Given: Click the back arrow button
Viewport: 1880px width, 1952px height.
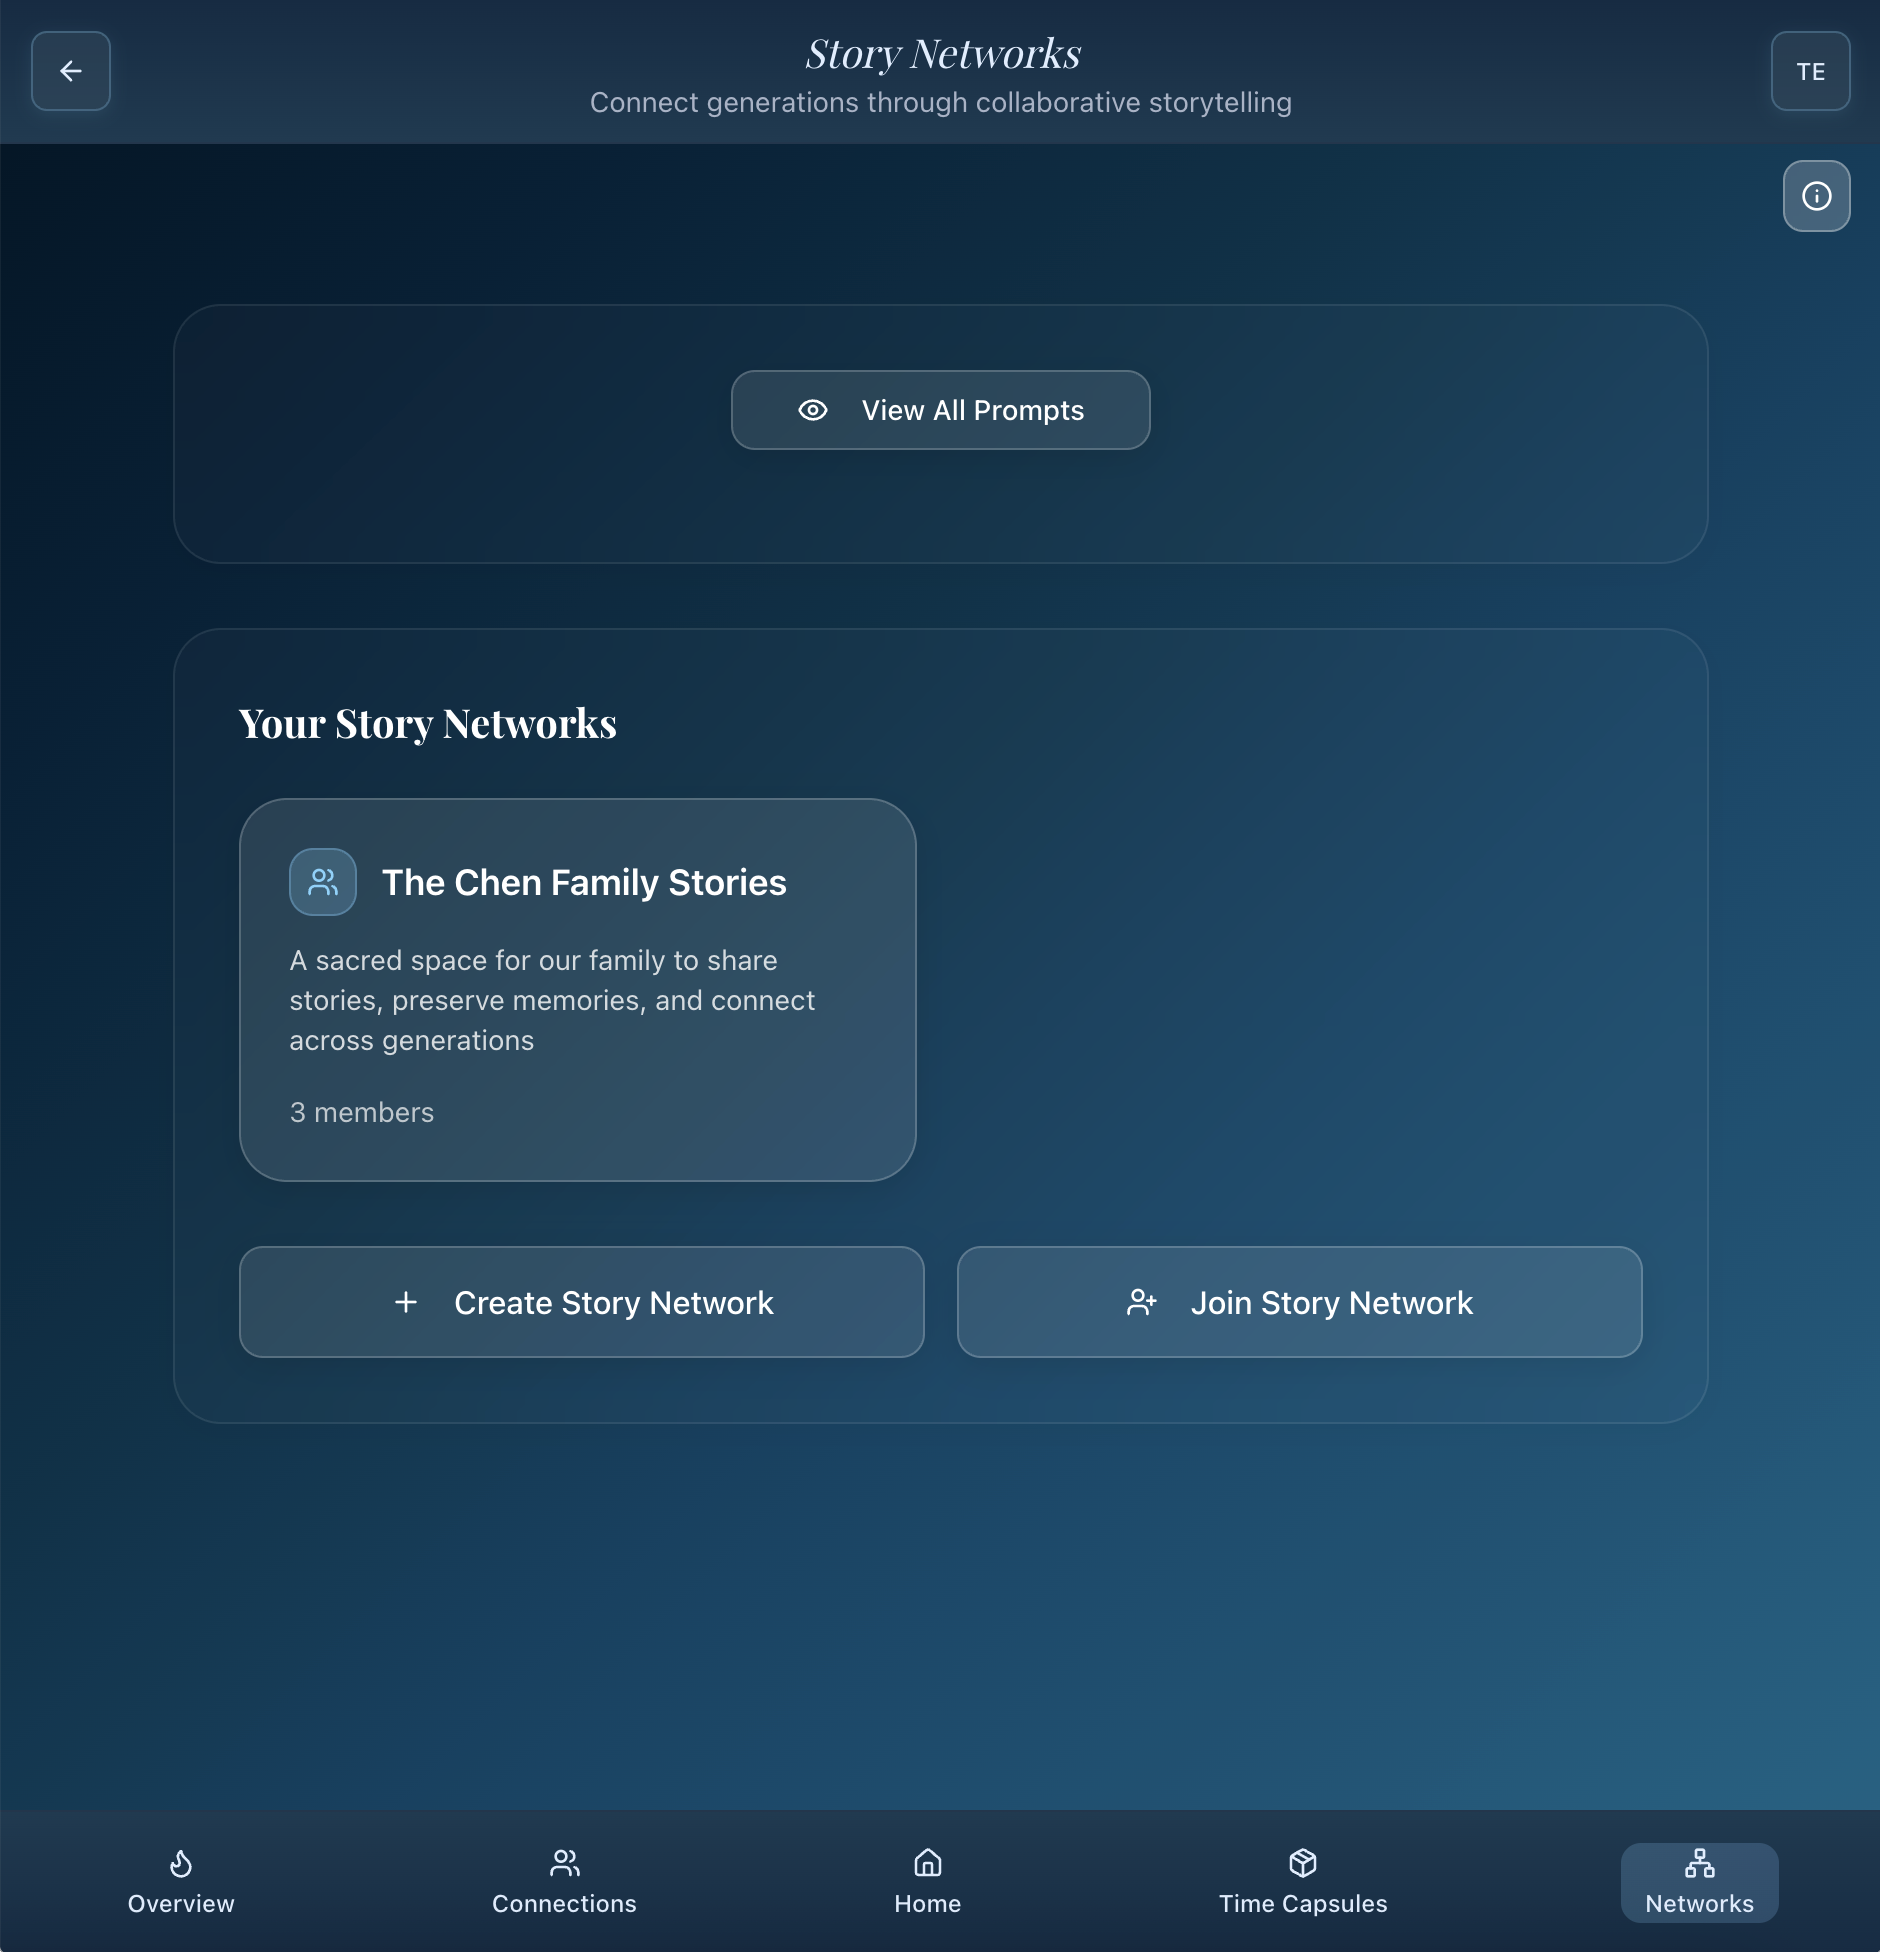Looking at the screenshot, I should pos(71,71).
